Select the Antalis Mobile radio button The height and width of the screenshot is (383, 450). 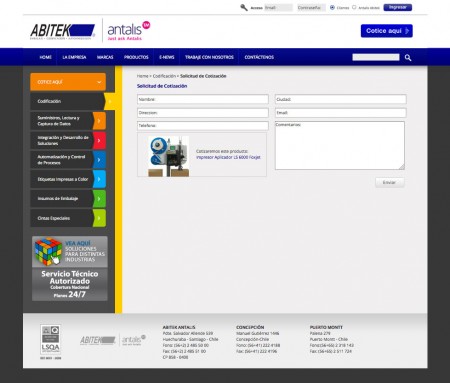[x=354, y=7]
